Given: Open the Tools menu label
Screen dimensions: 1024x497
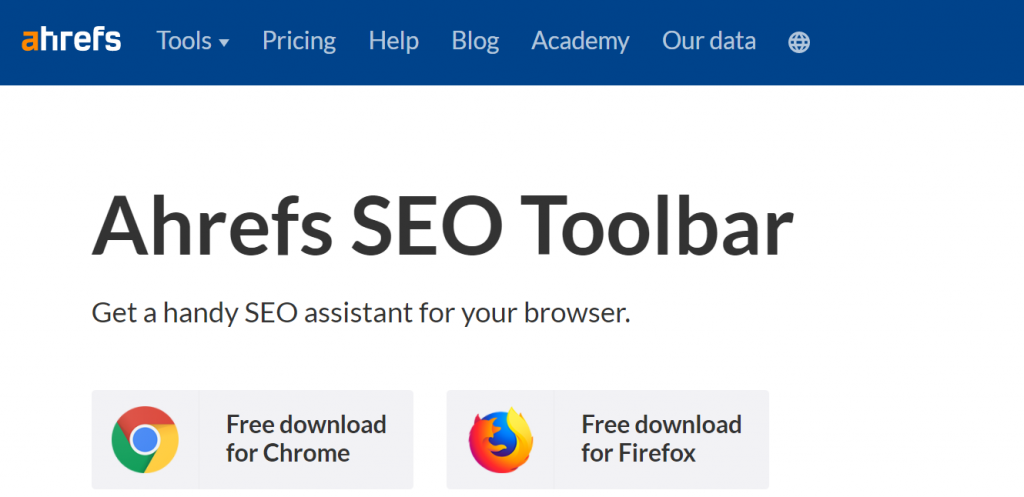Looking at the screenshot, I should pyautogui.click(x=184, y=41).
